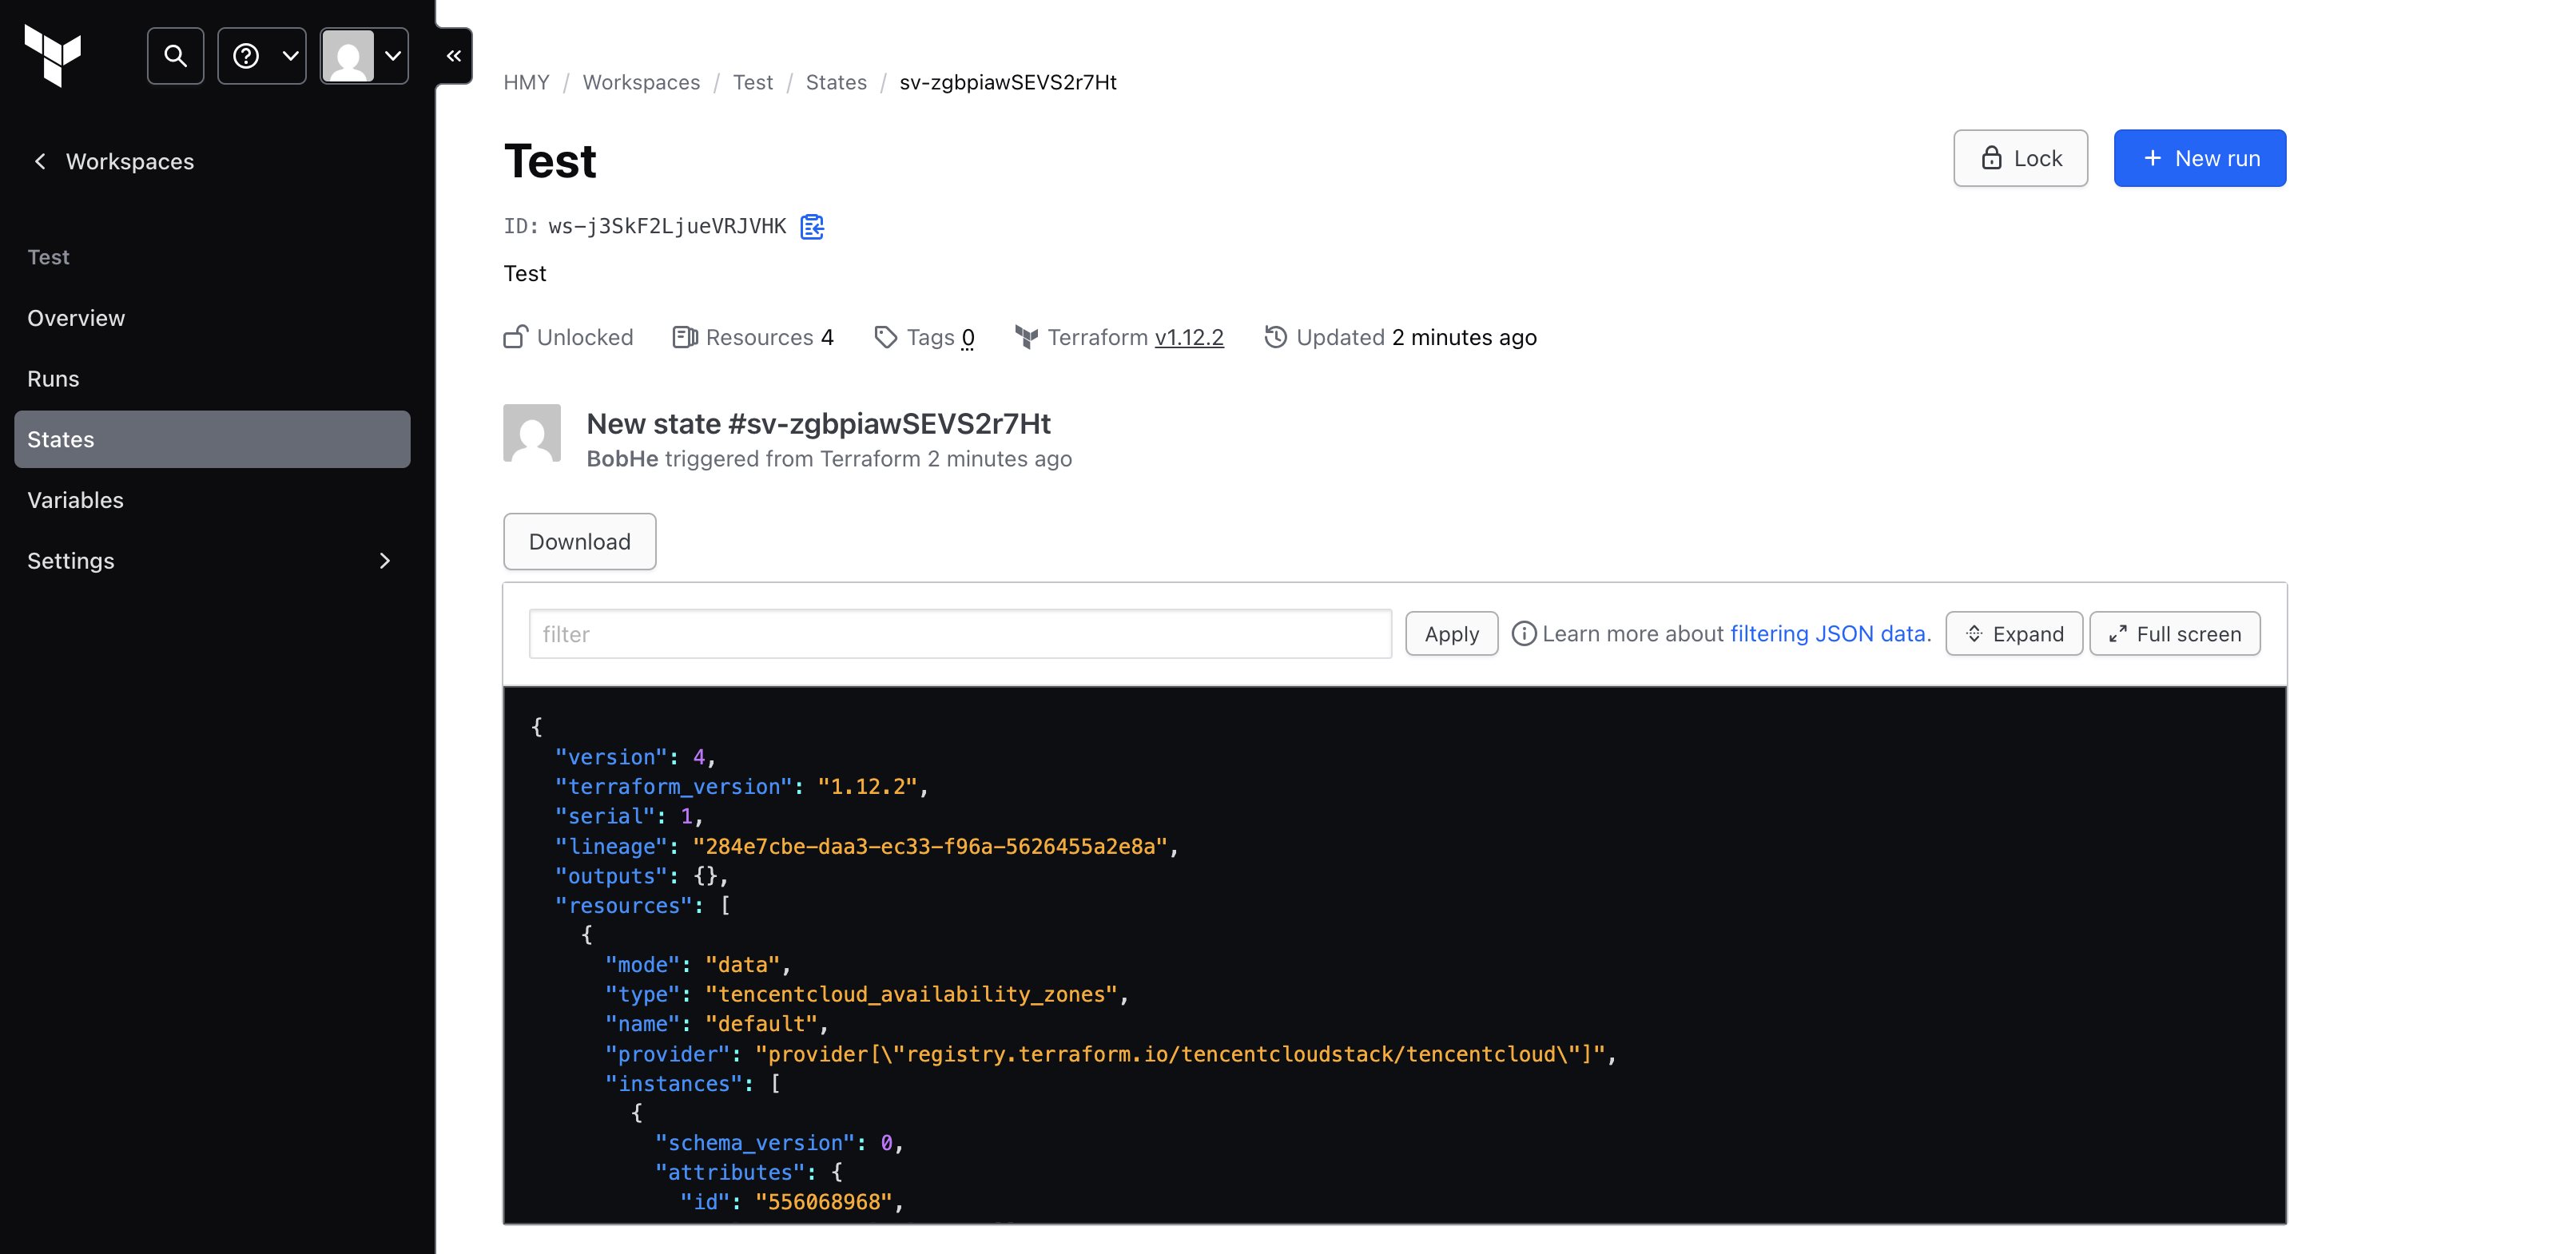Click Test breadcrumb link
The width and height of the screenshot is (2576, 1254).
point(752,82)
